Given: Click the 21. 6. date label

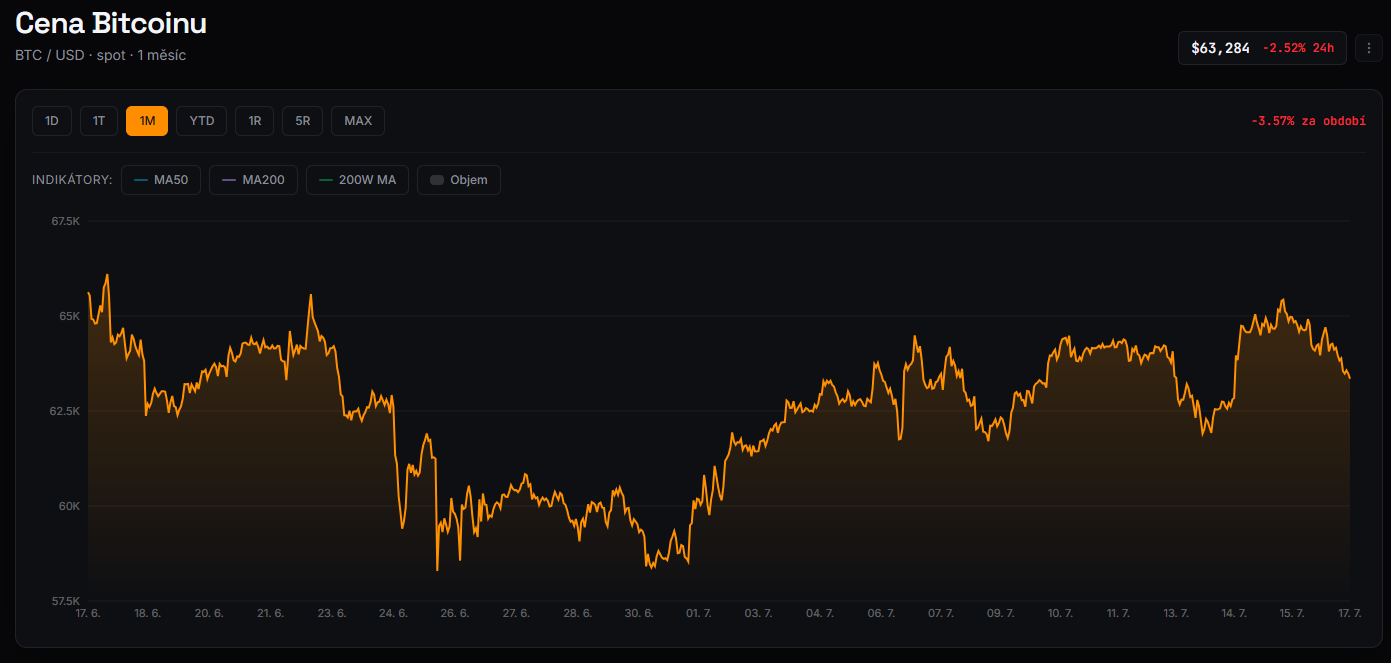Looking at the screenshot, I should [x=271, y=613].
